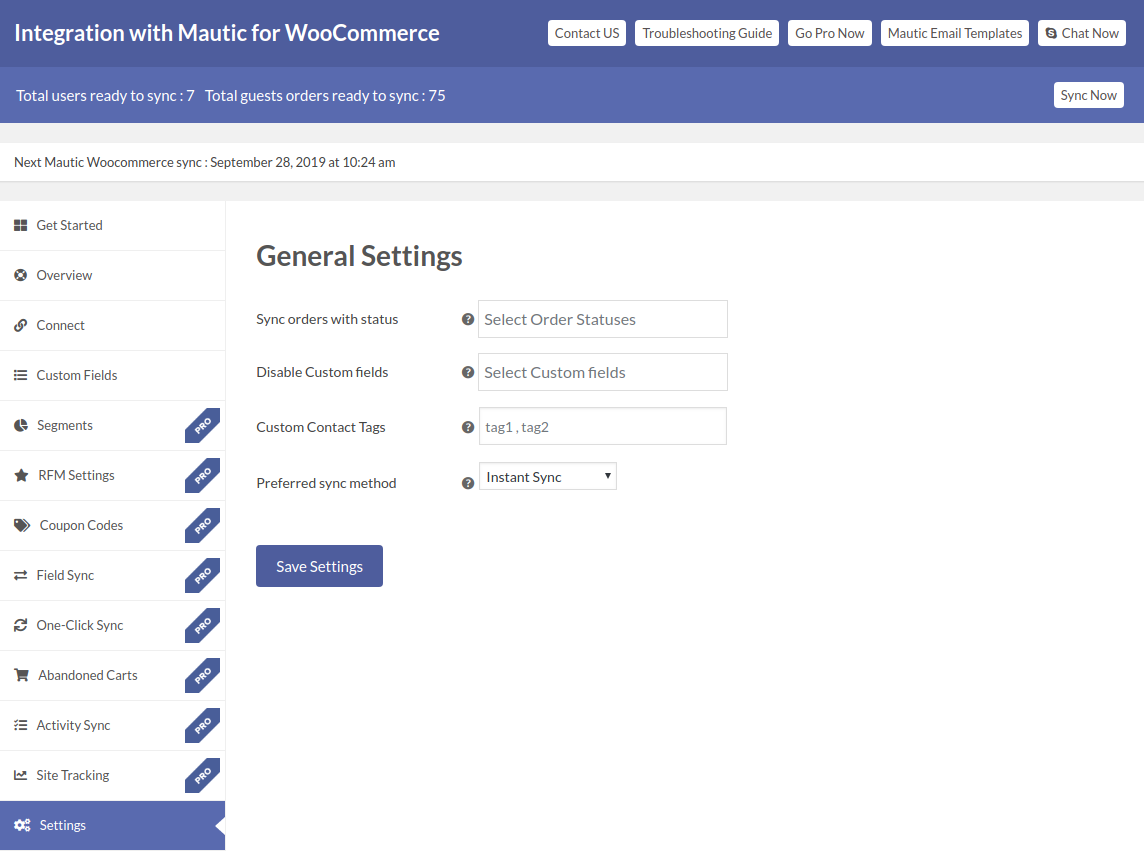Viewport: 1144px width, 851px height.
Task: Open RFM Settings section
Action: point(112,475)
